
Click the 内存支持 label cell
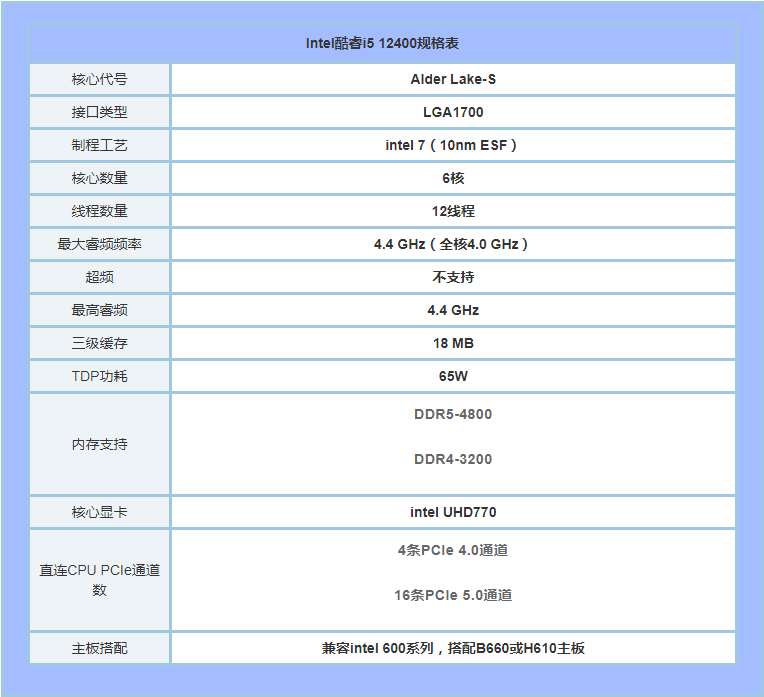(x=100, y=444)
